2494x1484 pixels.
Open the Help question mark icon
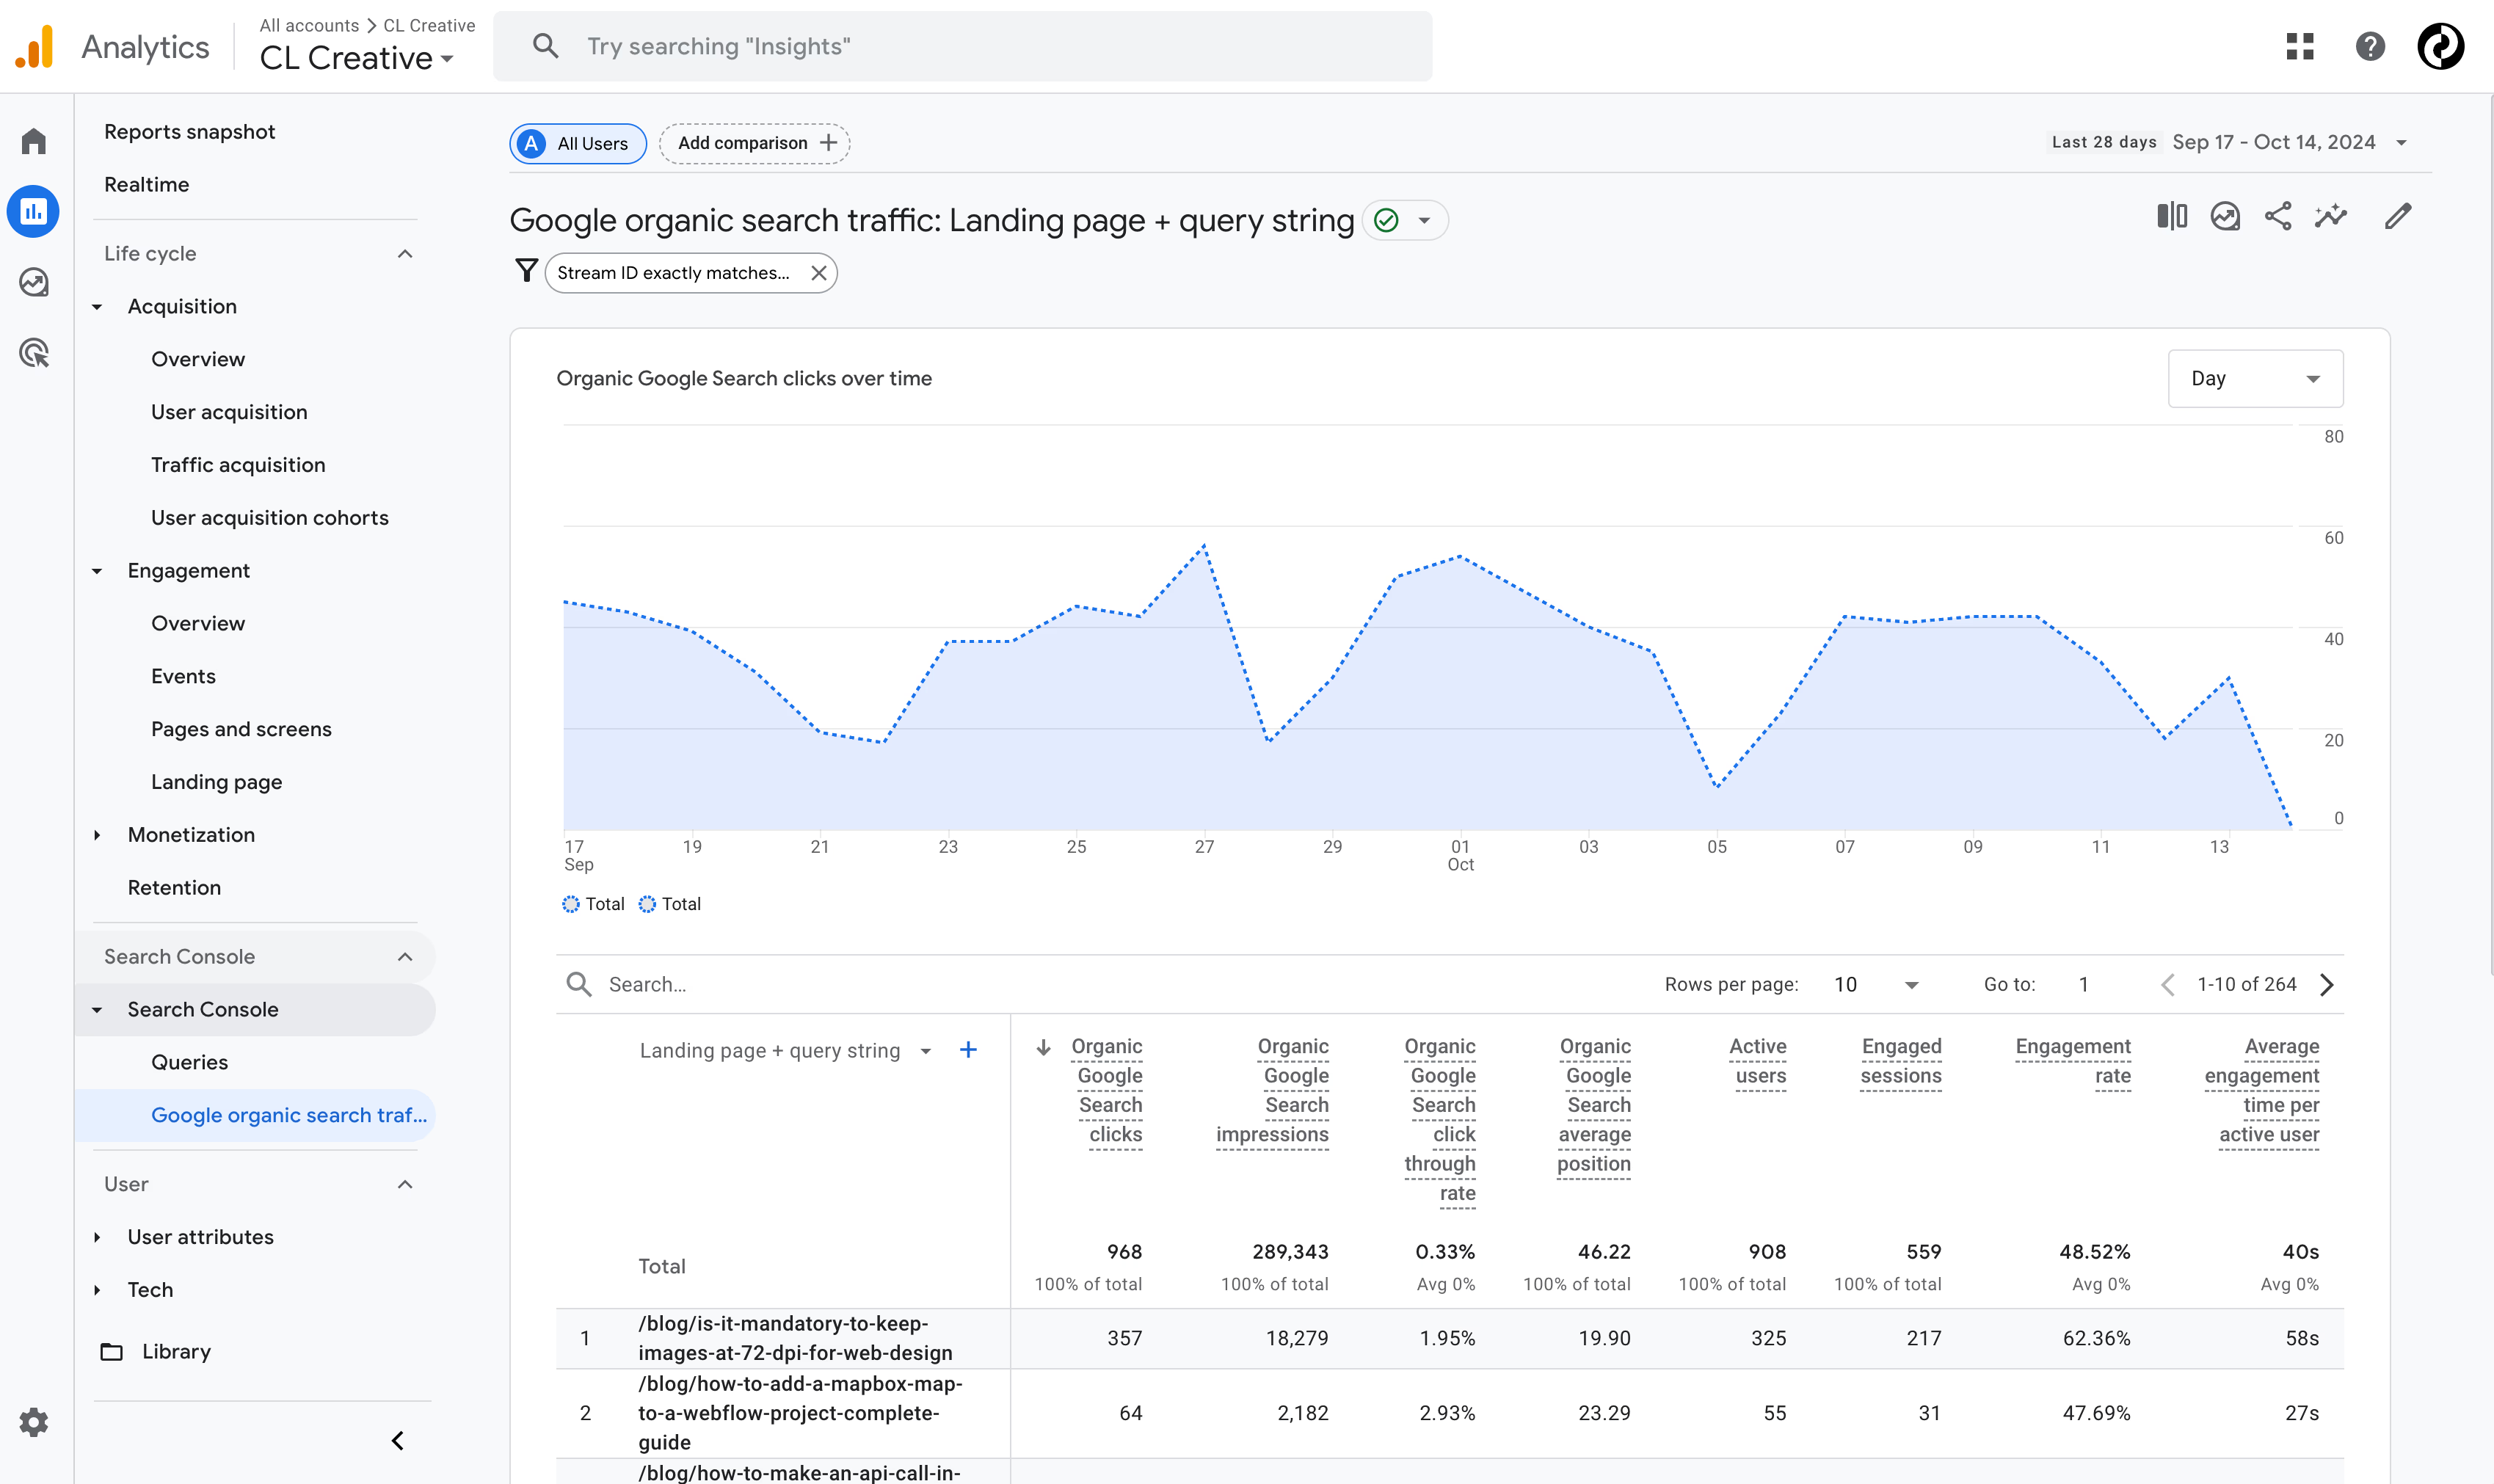(2369, 46)
